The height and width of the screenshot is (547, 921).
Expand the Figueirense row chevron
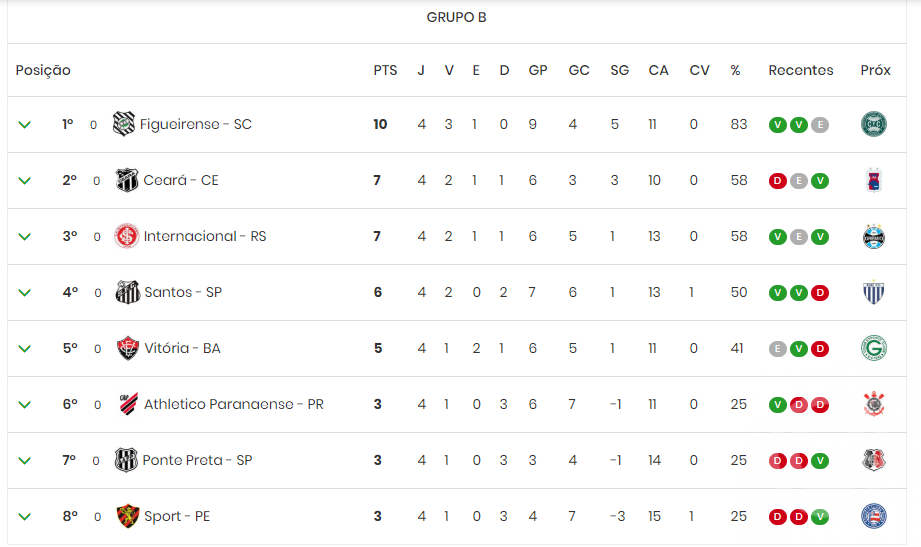pyautogui.click(x=25, y=125)
